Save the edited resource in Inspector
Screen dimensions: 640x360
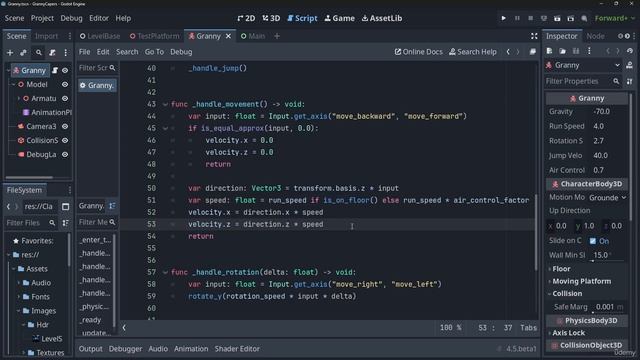pyautogui.click(x=576, y=51)
